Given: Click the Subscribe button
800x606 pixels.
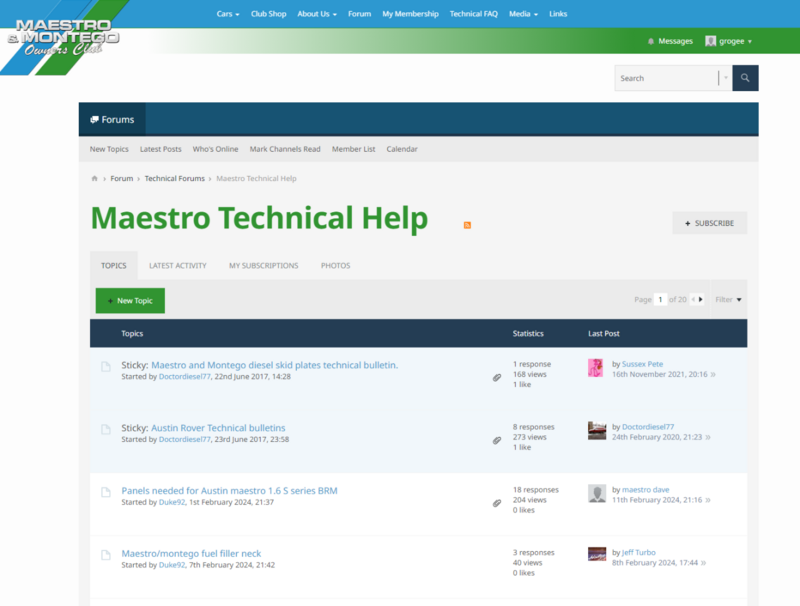Looking at the screenshot, I should 709,223.
